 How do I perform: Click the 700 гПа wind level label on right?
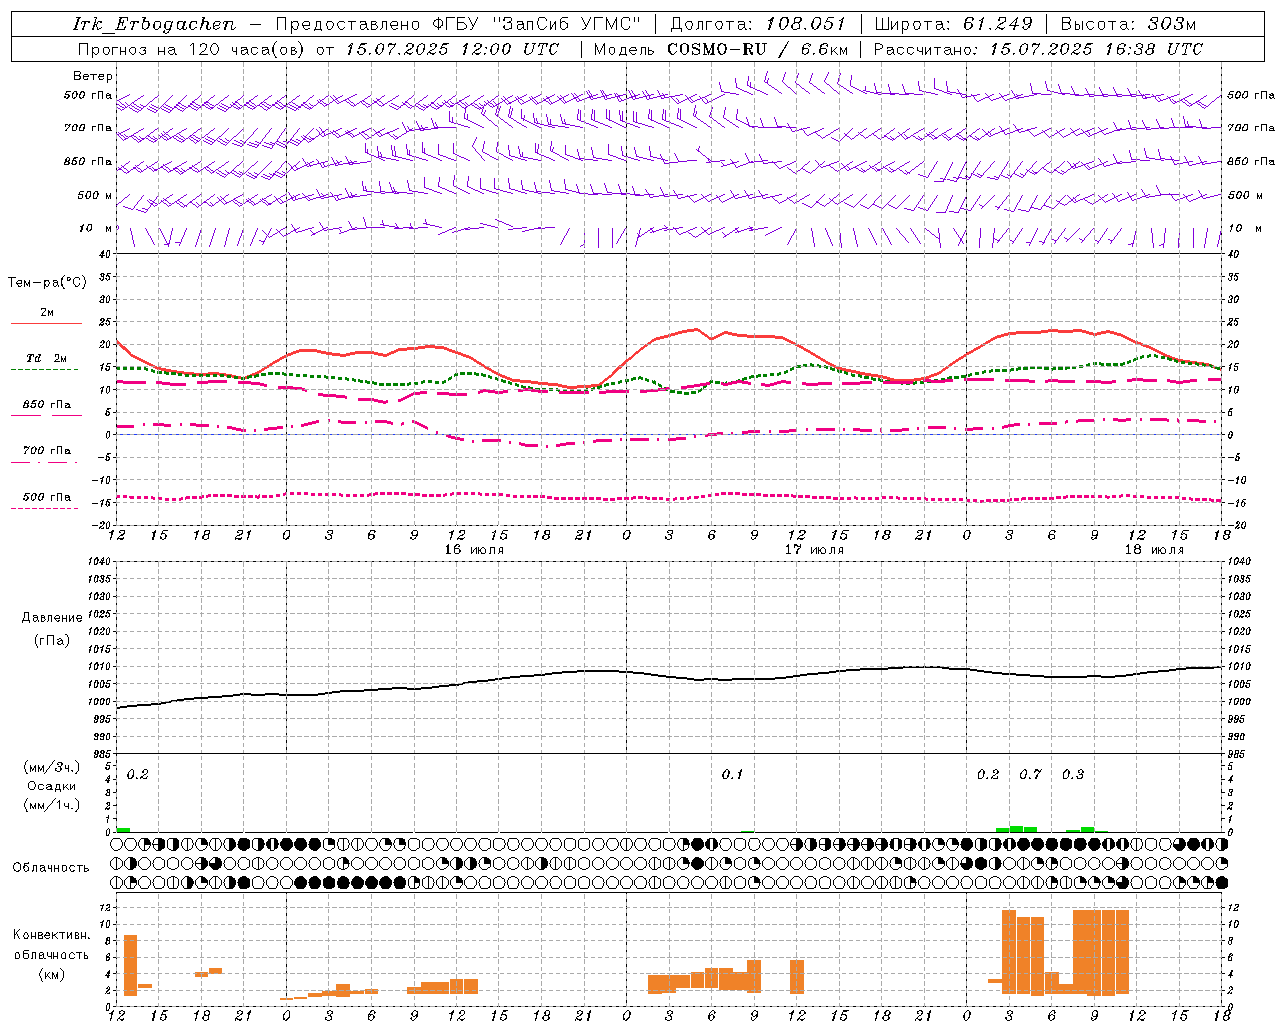click(1251, 128)
